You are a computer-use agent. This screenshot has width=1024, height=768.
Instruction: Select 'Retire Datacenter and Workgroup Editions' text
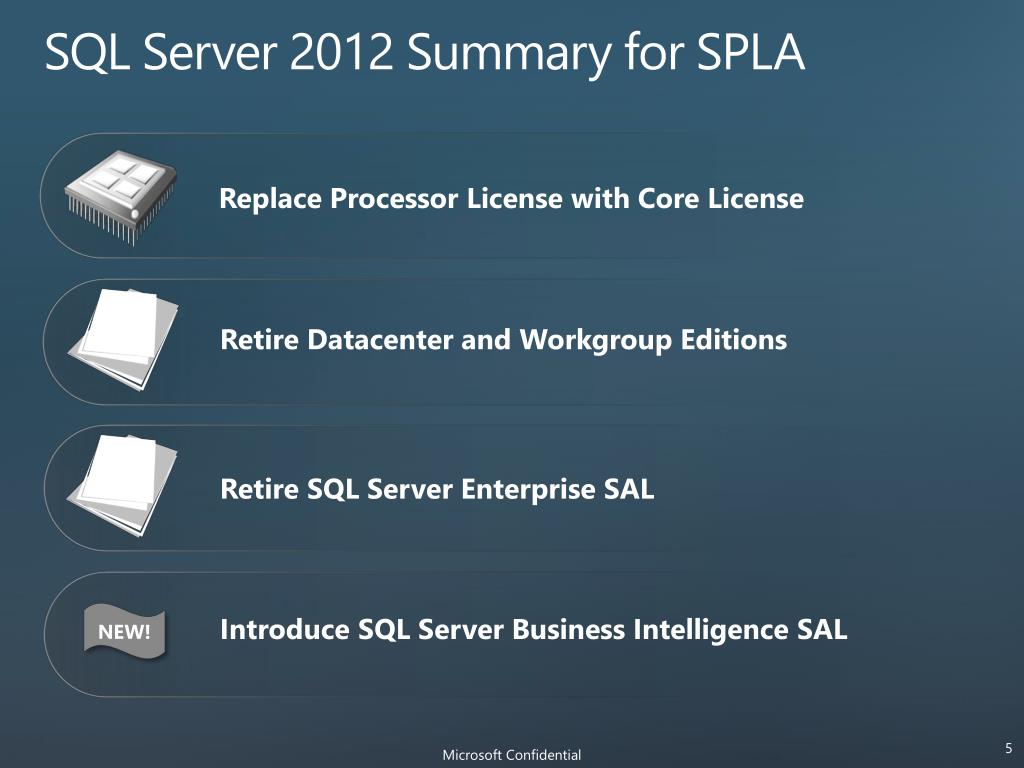point(504,340)
